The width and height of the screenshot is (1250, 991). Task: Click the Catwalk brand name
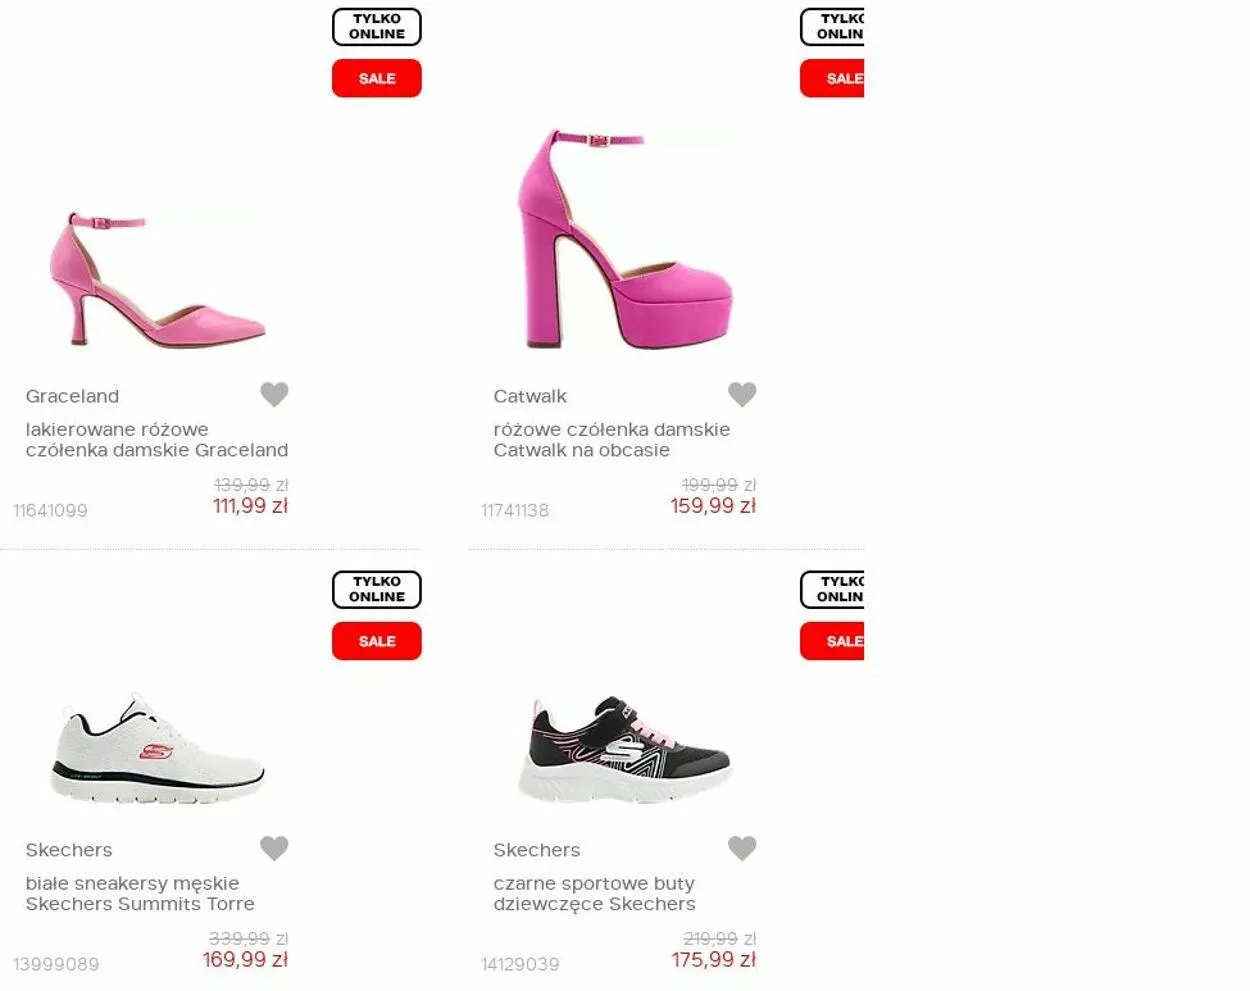tap(530, 396)
